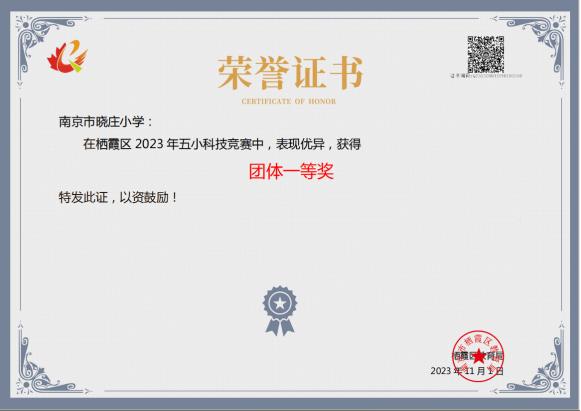Viewport: 581px width, 411px height.
Task: Click the red maple-leaf phoenix logo
Action: tap(67, 56)
